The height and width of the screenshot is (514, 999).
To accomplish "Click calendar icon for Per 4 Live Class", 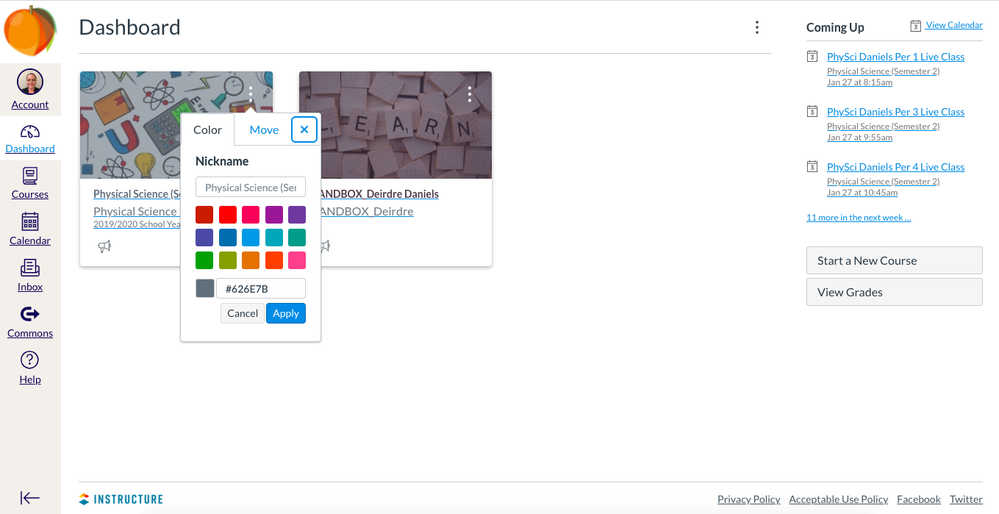I will 812,166.
